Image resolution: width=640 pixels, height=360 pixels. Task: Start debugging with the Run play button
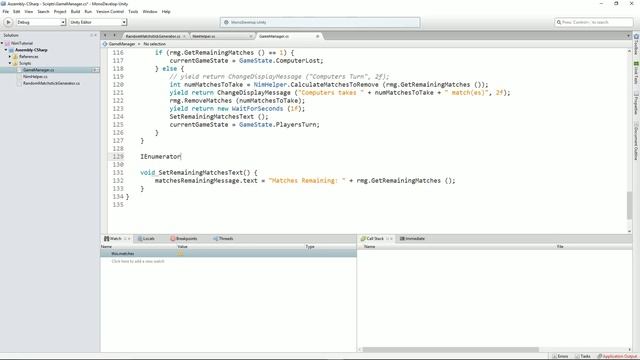click(x=8, y=22)
